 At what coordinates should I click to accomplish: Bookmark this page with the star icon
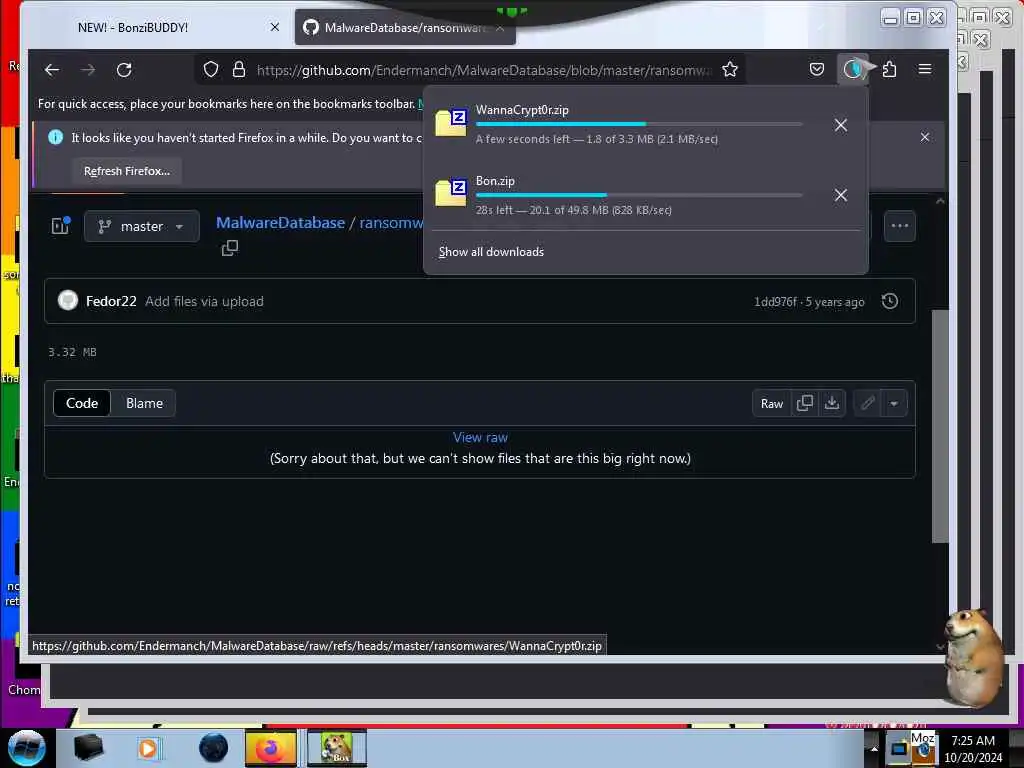729,69
